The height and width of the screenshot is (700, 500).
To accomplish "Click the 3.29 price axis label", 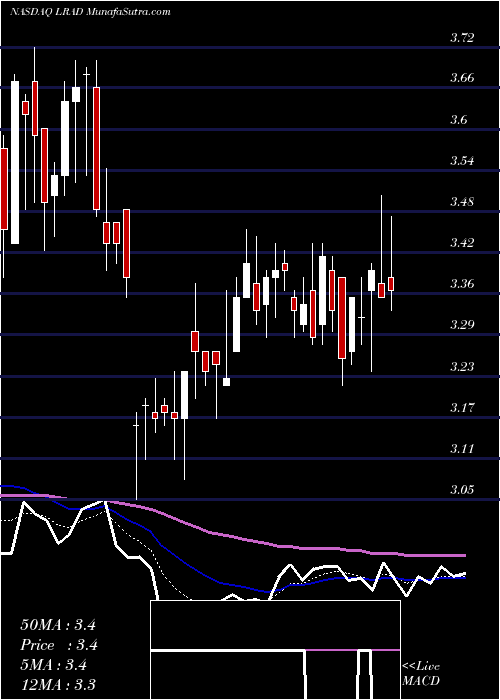I will [462, 325].
